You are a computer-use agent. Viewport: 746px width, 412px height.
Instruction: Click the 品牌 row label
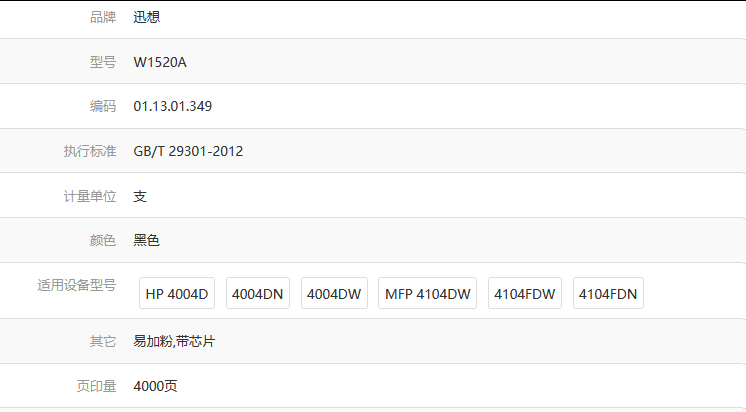(102, 17)
